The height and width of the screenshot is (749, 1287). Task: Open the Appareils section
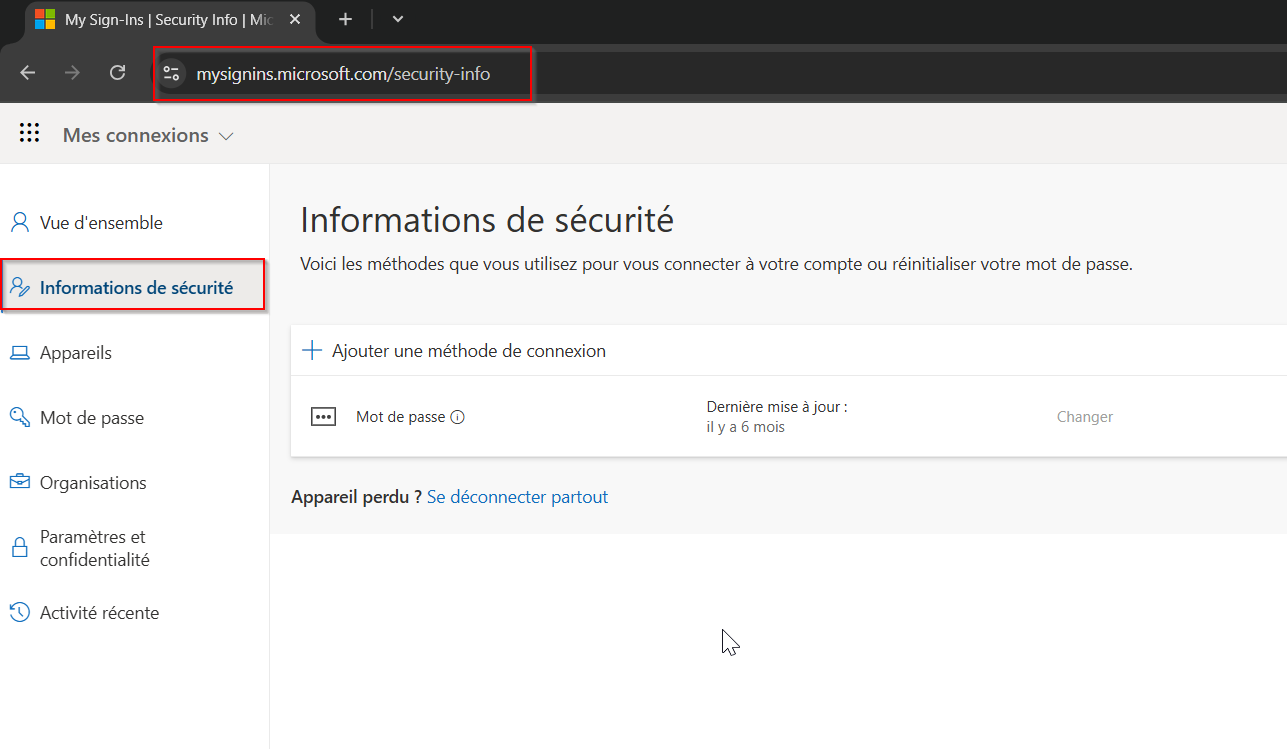[x=76, y=353]
